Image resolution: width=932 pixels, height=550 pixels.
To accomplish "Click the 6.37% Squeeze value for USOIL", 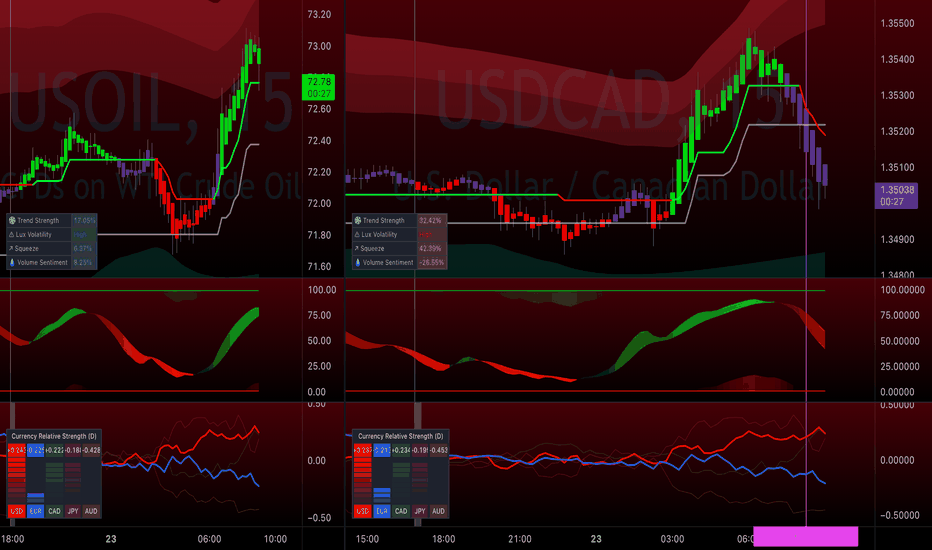I will [x=84, y=249].
